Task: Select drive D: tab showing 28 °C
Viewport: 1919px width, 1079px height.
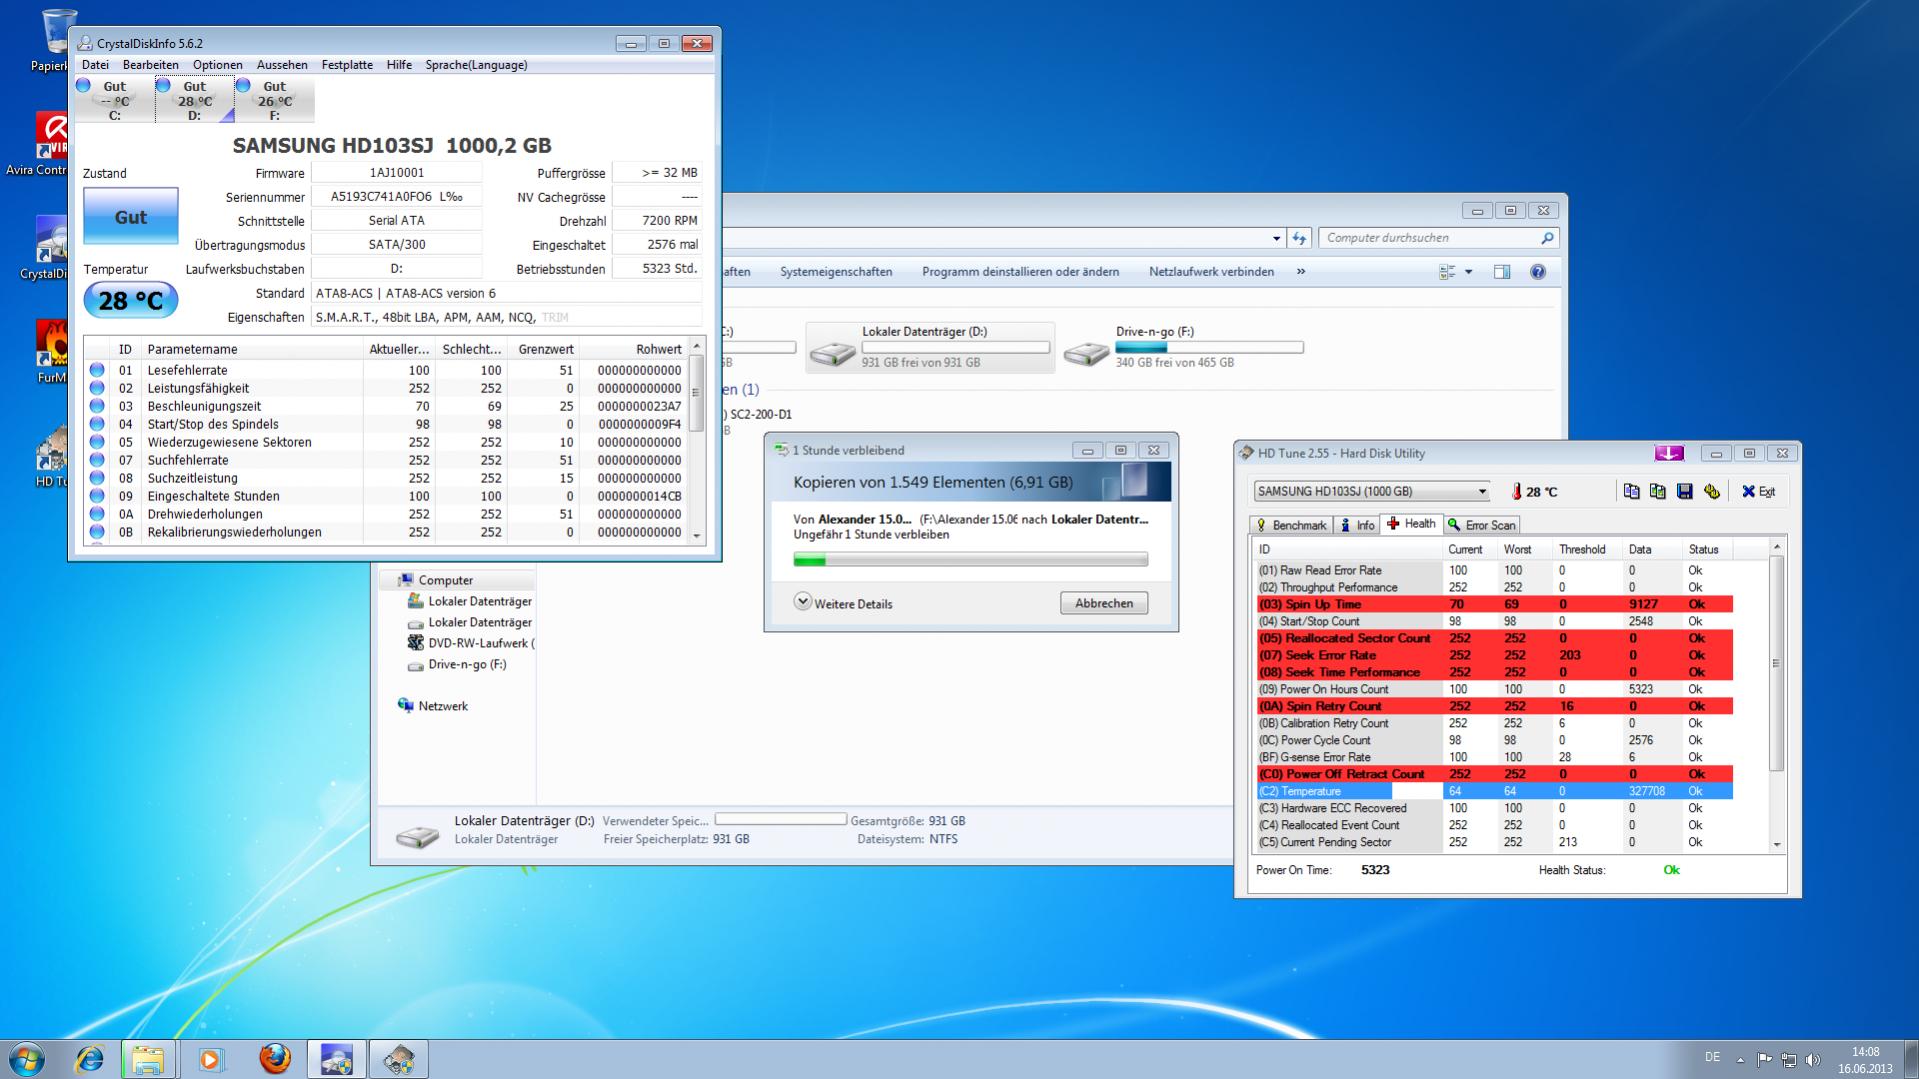Action: 194,100
